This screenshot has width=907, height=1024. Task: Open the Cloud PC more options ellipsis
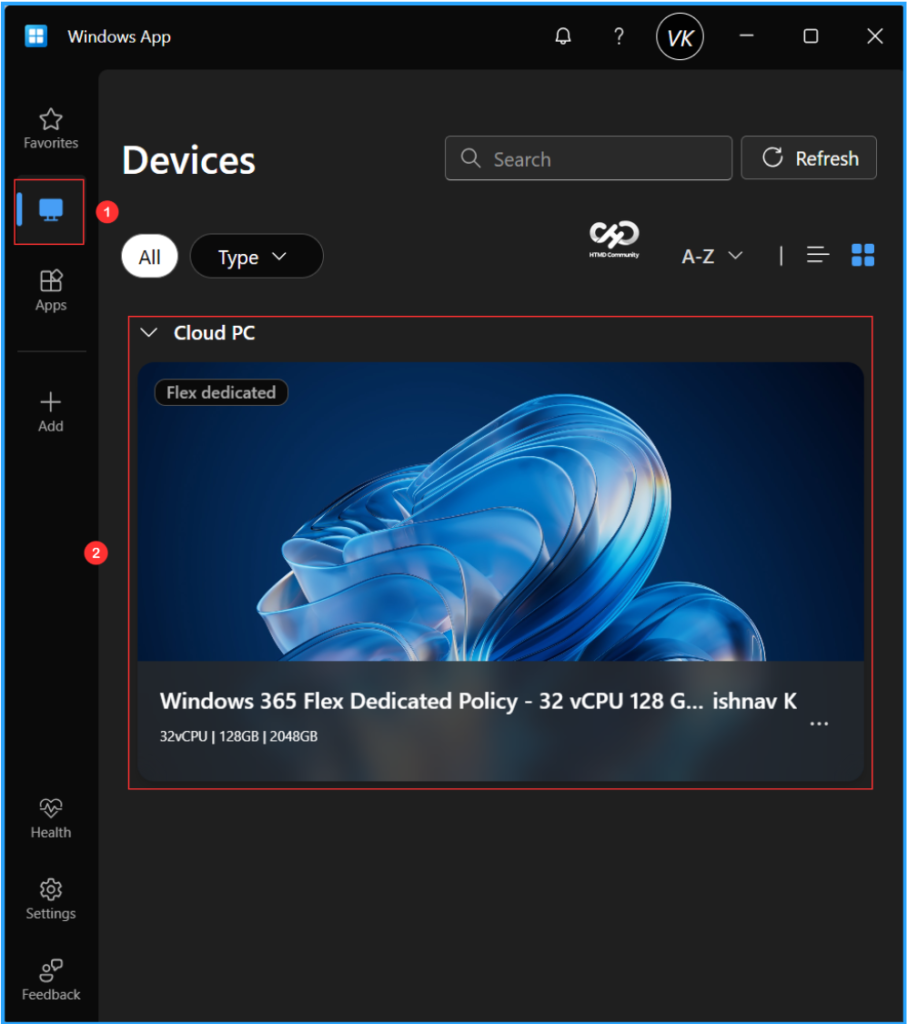[x=819, y=724]
